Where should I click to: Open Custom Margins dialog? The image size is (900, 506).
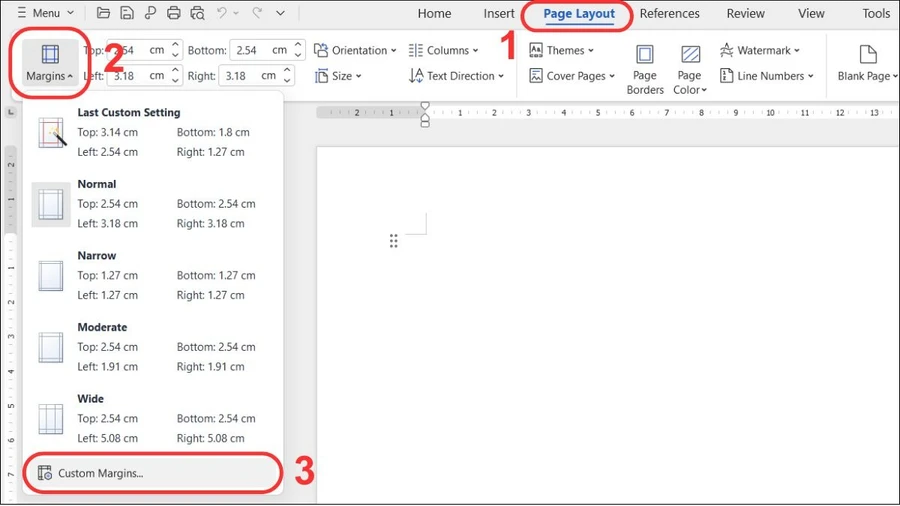click(153, 473)
